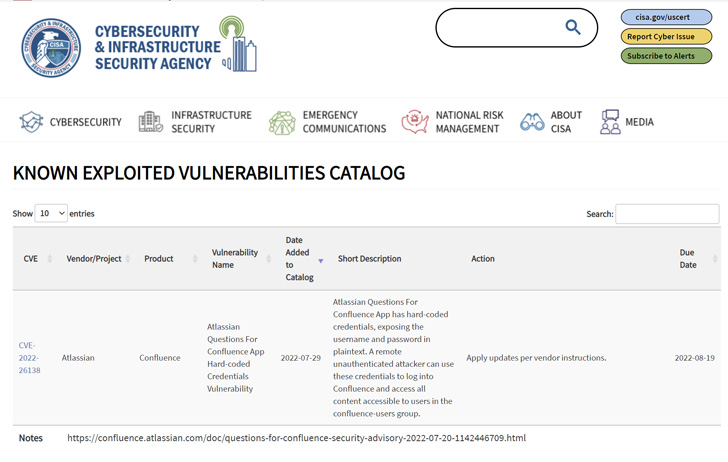Screen dimensions: 728x462
Task: Click the cisa.gov/uscert button
Action: [666, 17]
